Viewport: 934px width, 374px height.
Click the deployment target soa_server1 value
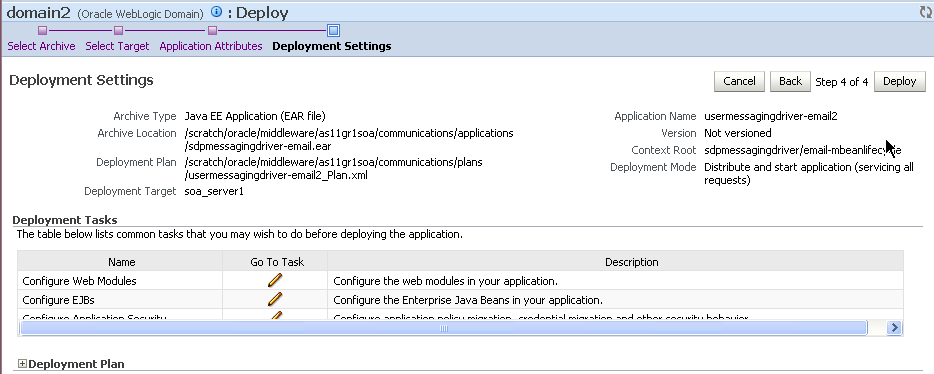click(x=214, y=191)
